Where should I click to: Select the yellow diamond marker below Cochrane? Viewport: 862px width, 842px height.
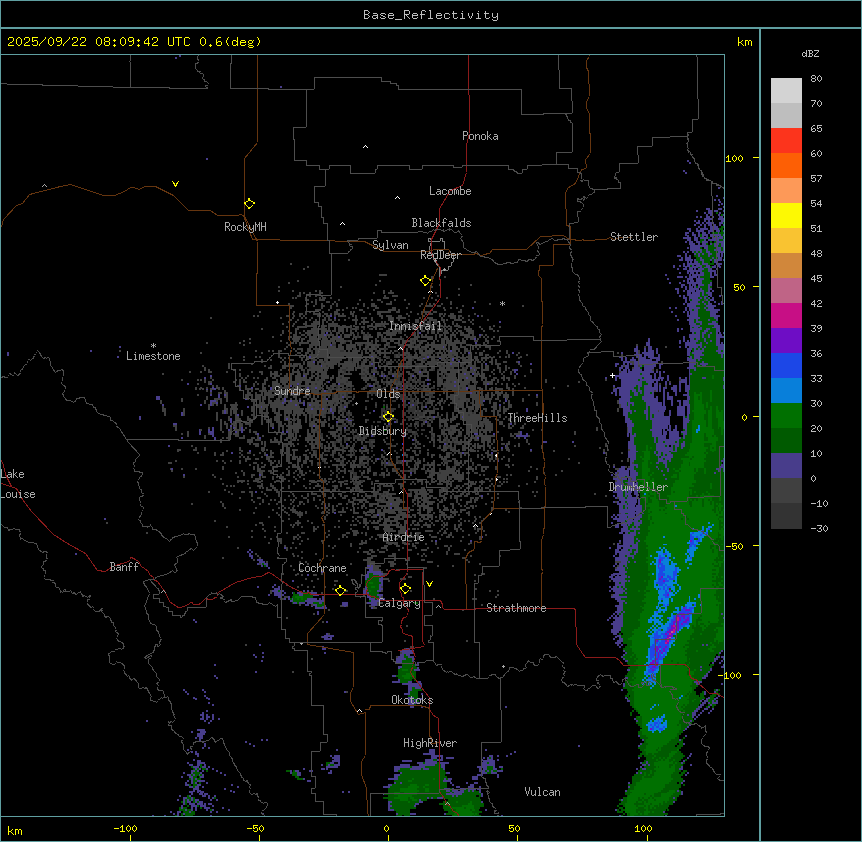pyautogui.click(x=340, y=590)
